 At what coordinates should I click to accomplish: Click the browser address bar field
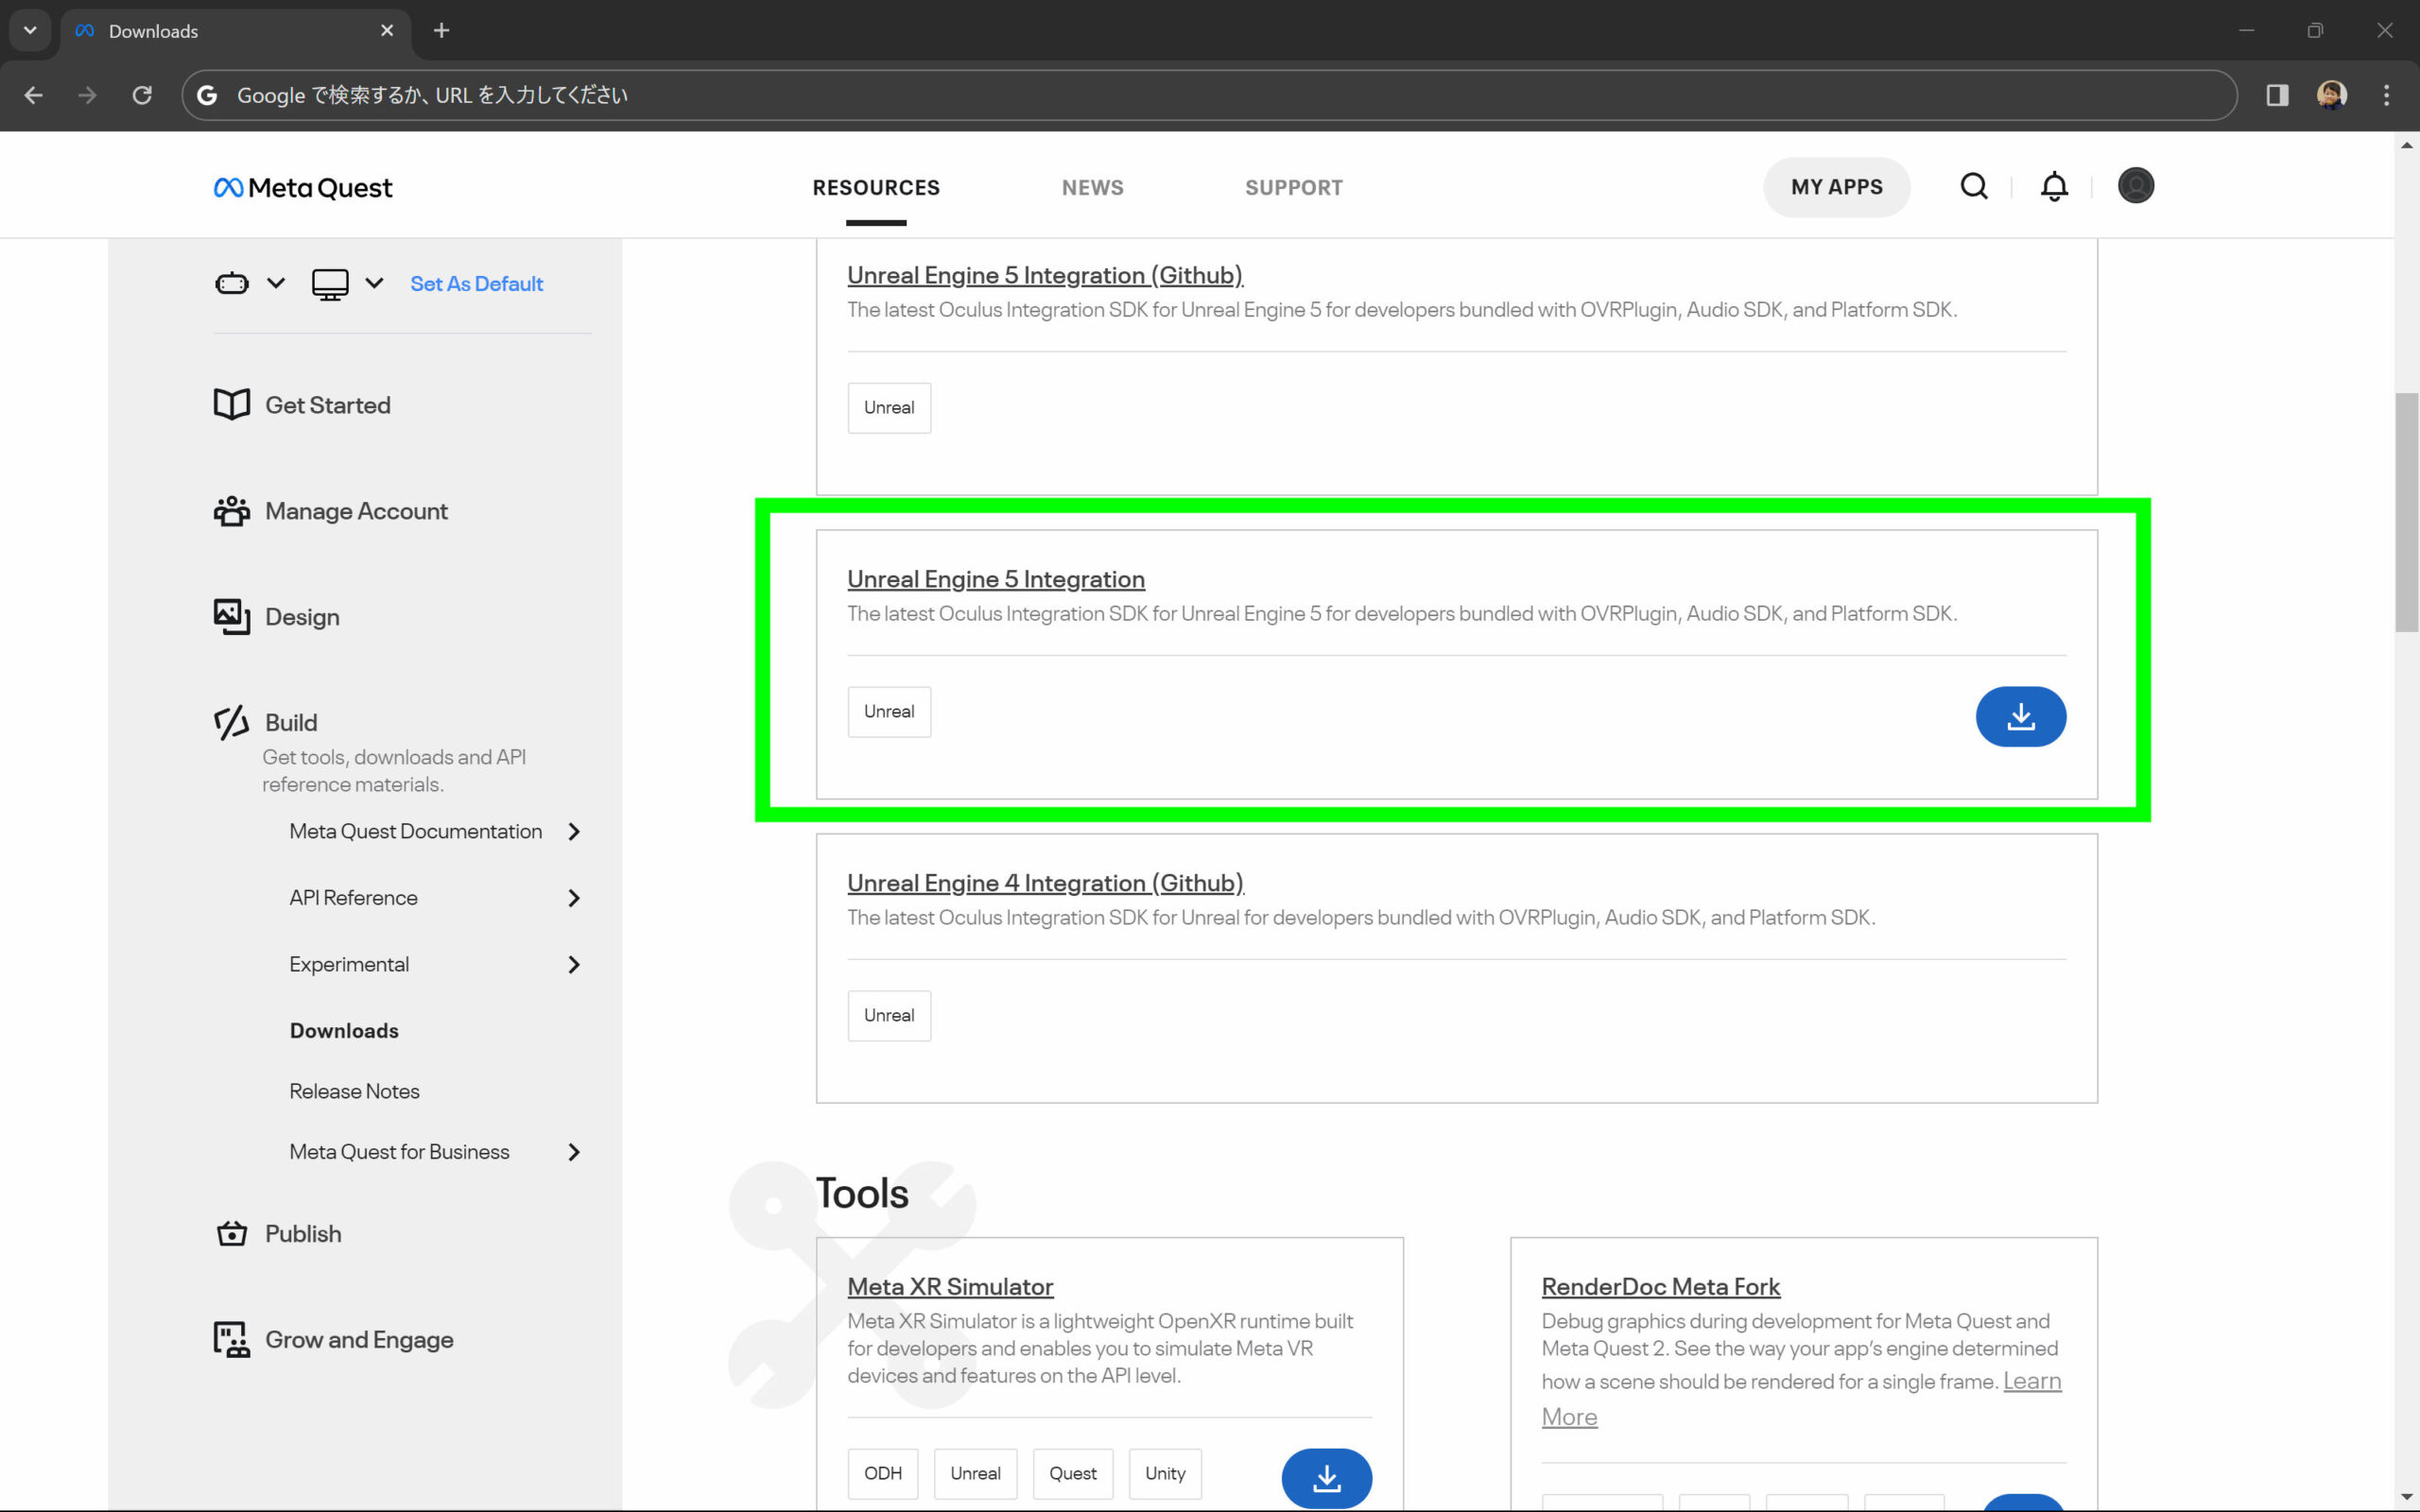point(1200,95)
